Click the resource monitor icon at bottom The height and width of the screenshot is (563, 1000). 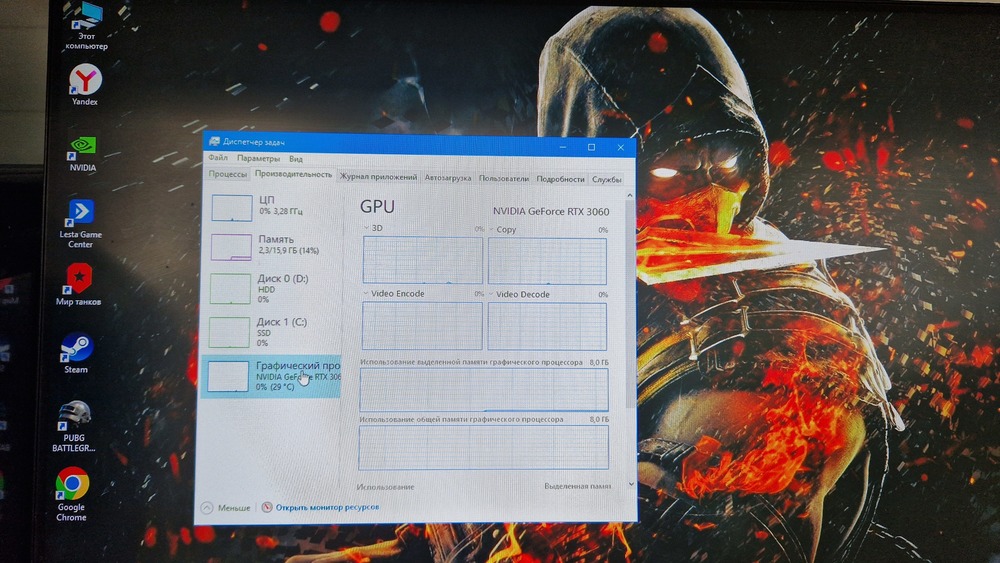point(267,508)
